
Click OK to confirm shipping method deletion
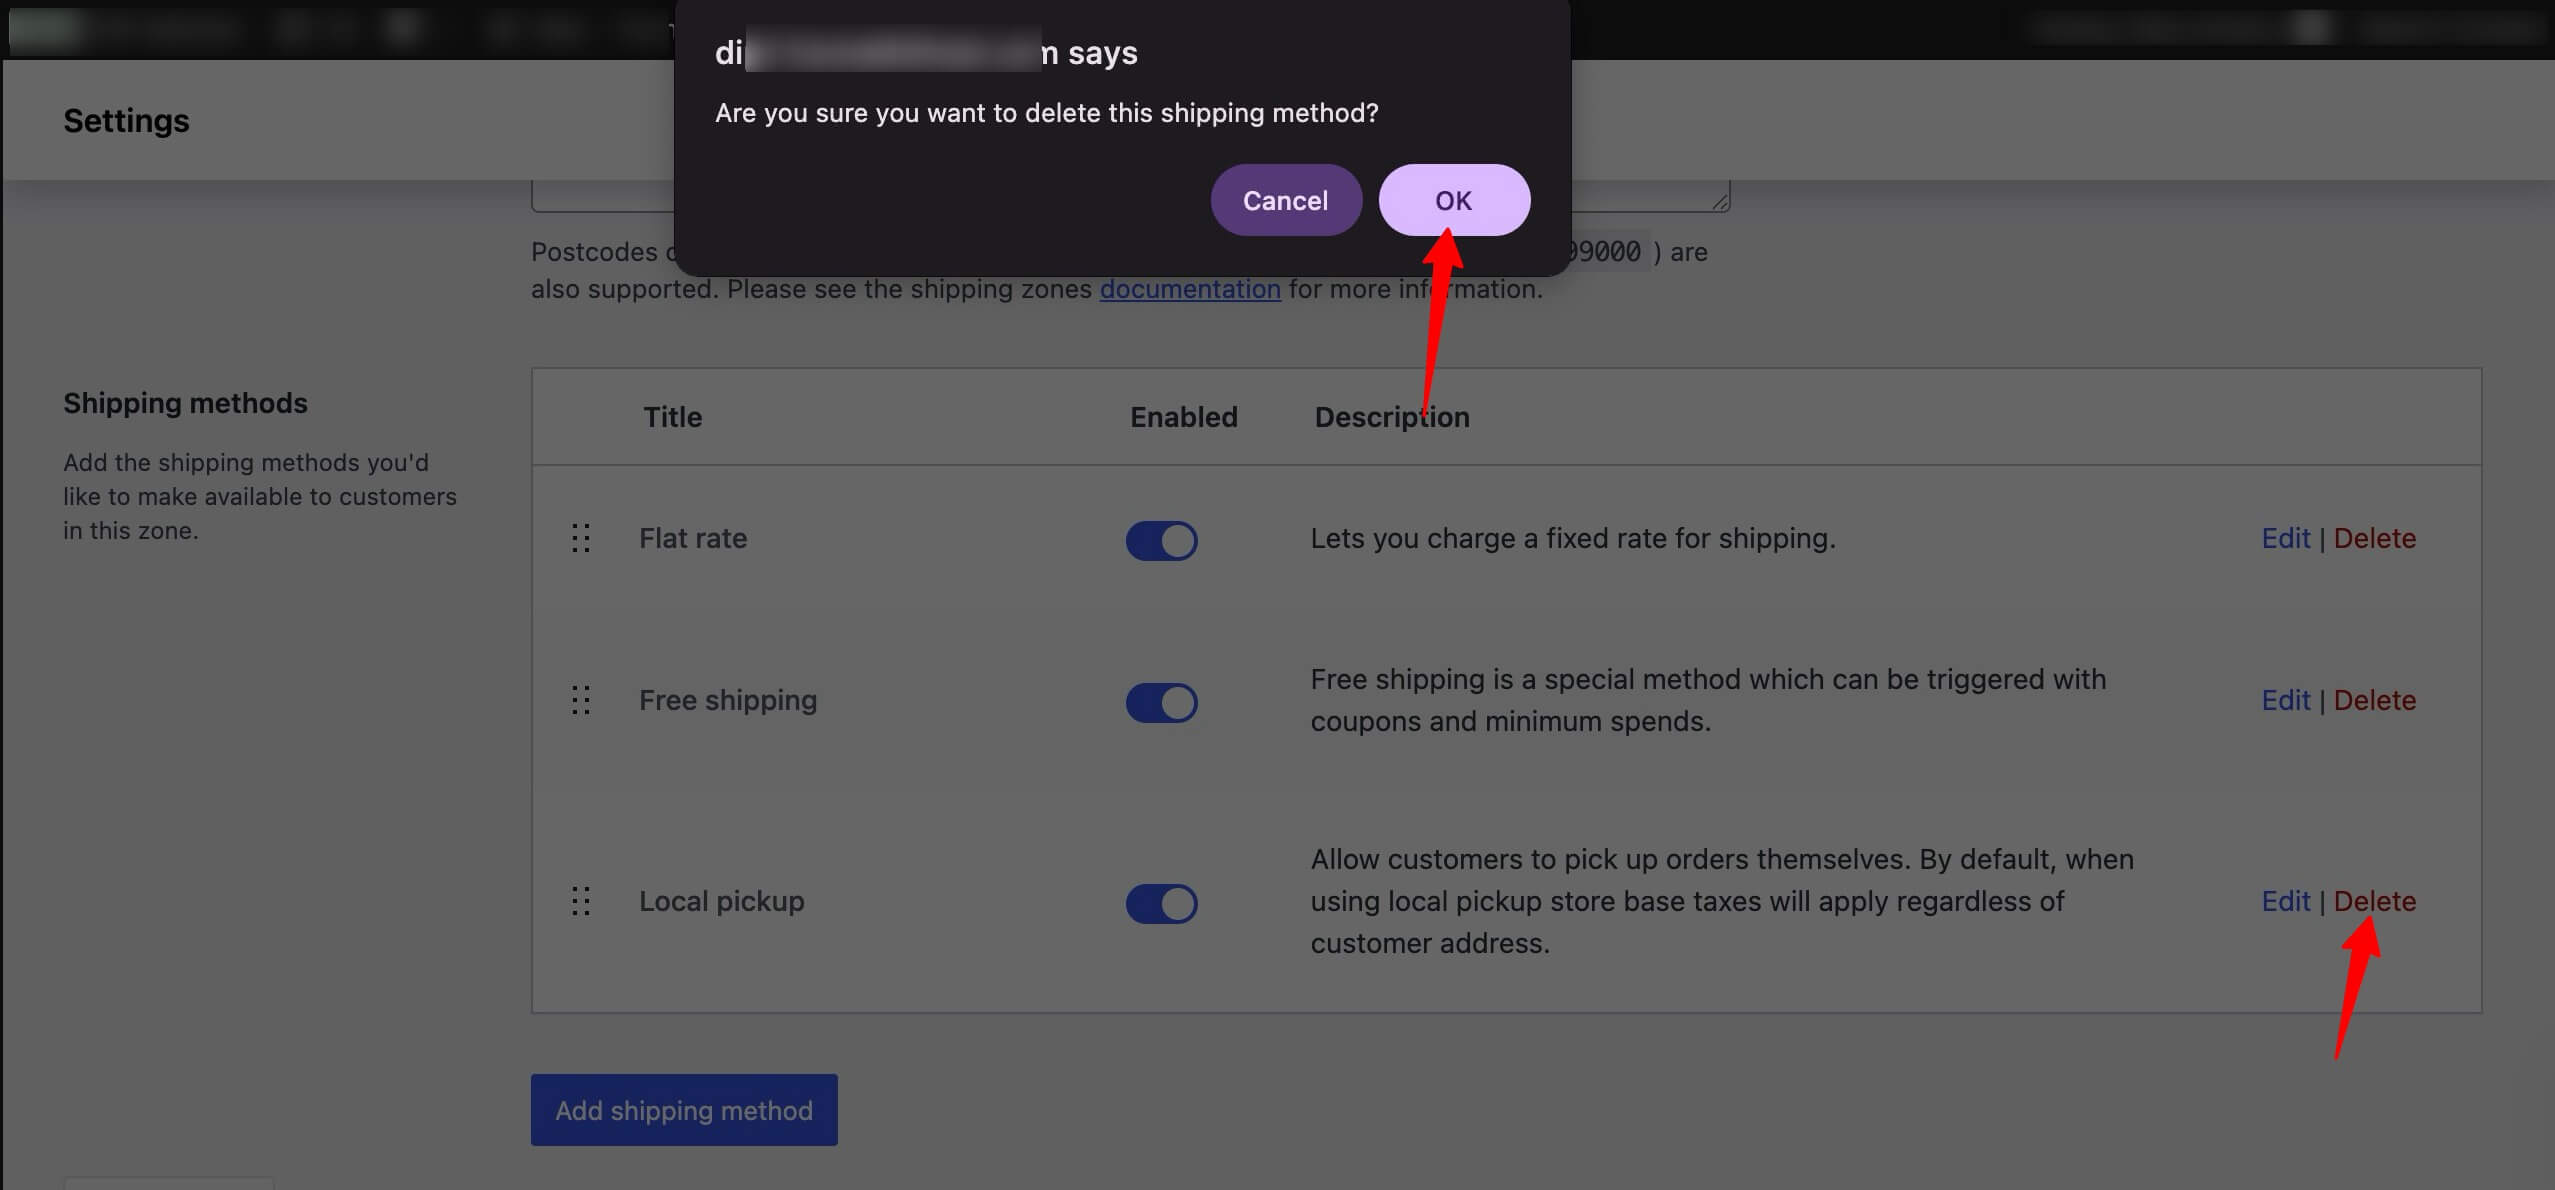pyautogui.click(x=1454, y=200)
